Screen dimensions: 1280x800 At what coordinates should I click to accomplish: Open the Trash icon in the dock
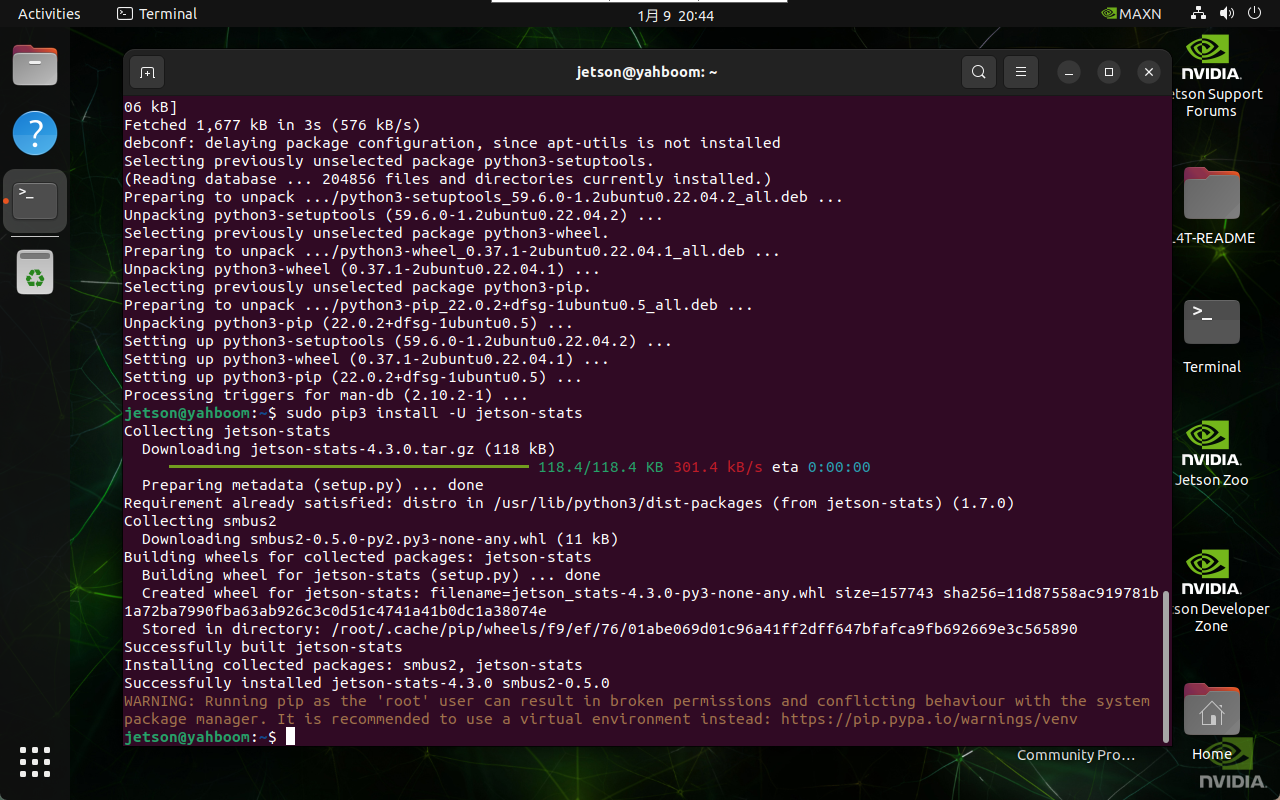coord(35,271)
